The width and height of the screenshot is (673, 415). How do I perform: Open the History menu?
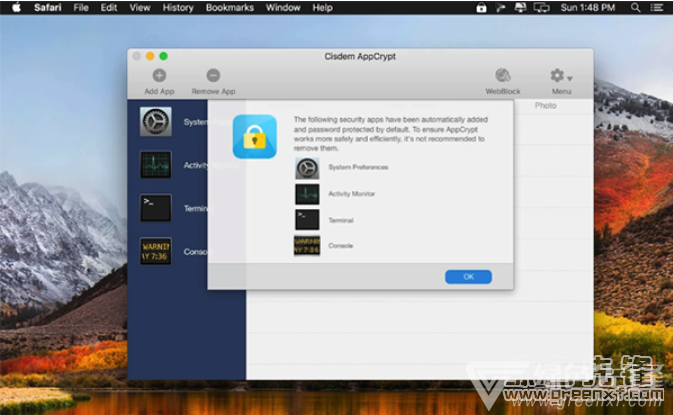tap(178, 7)
